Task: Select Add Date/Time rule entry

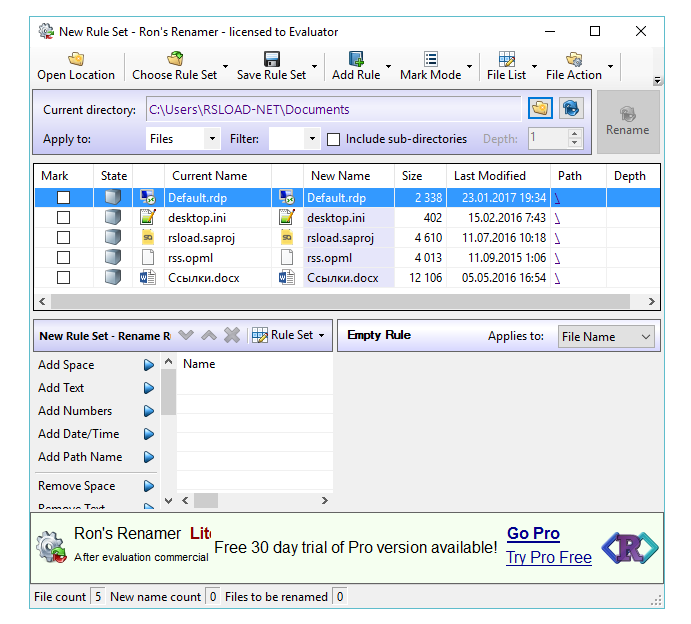Action: coord(79,434)
